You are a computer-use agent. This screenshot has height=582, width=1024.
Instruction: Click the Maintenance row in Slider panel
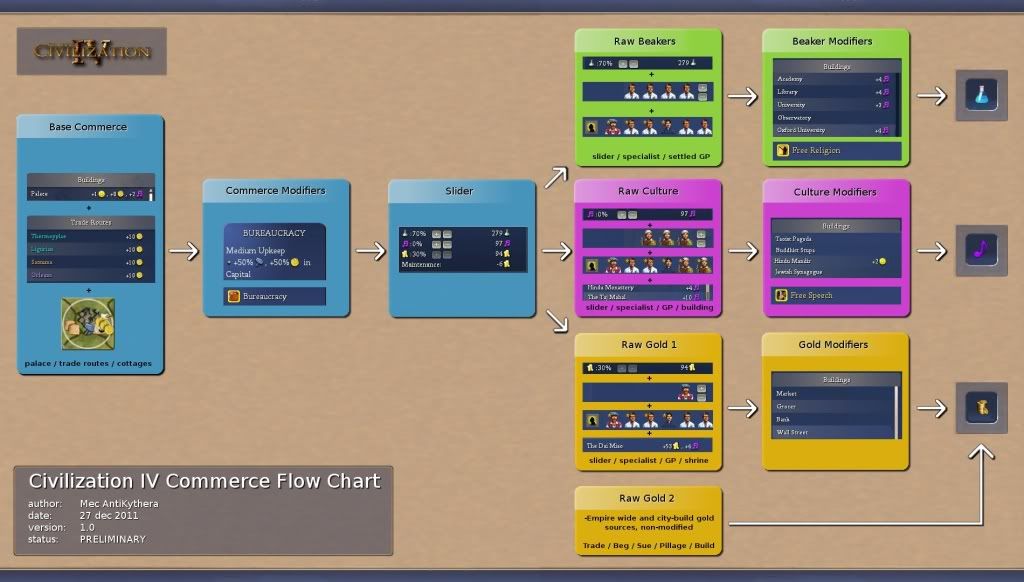(463, 265)
